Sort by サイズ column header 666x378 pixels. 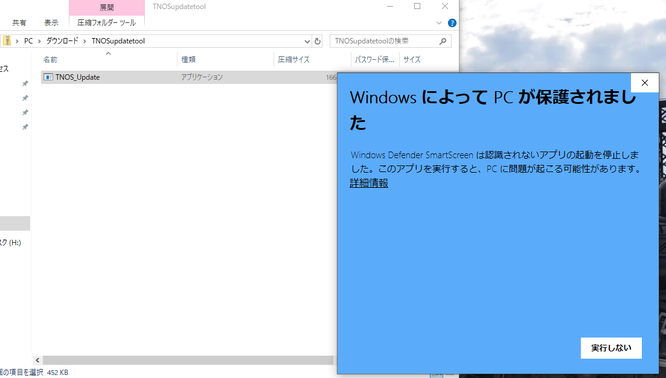(x=412, y=59)
